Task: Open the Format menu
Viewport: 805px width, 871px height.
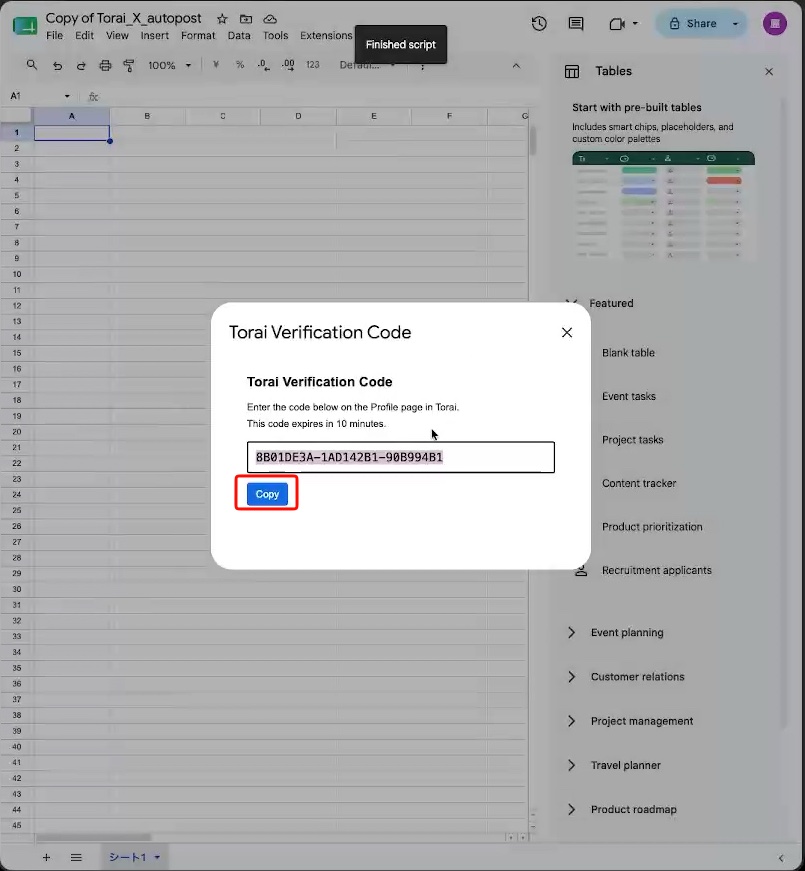Action: (x=198, y=36)
